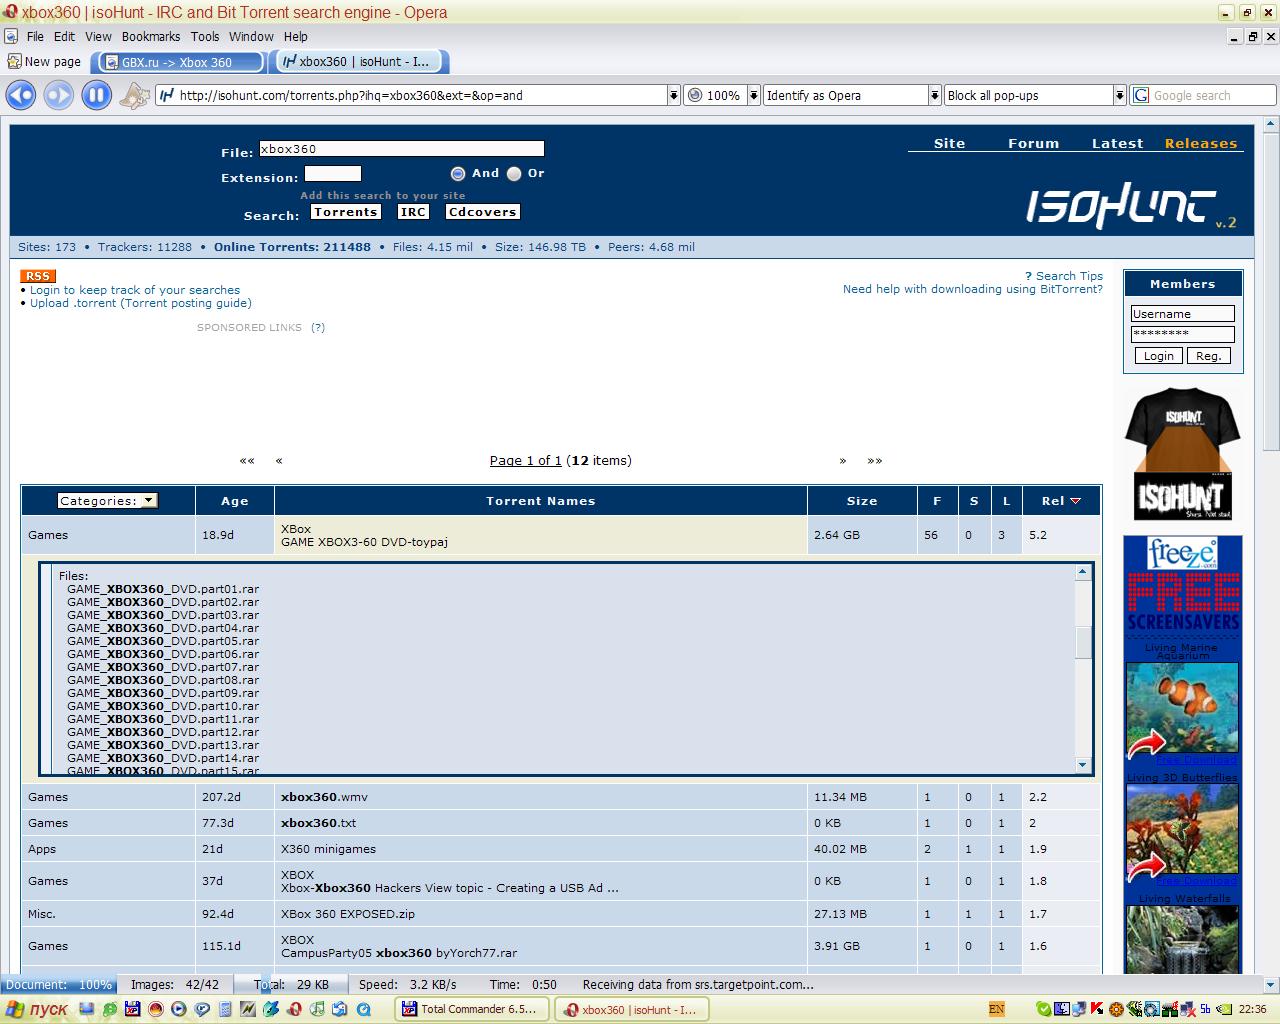The height and width of the screenshot is (1024, 1280).
Task: Click the Google icon in the search box
Action: 1141,96
